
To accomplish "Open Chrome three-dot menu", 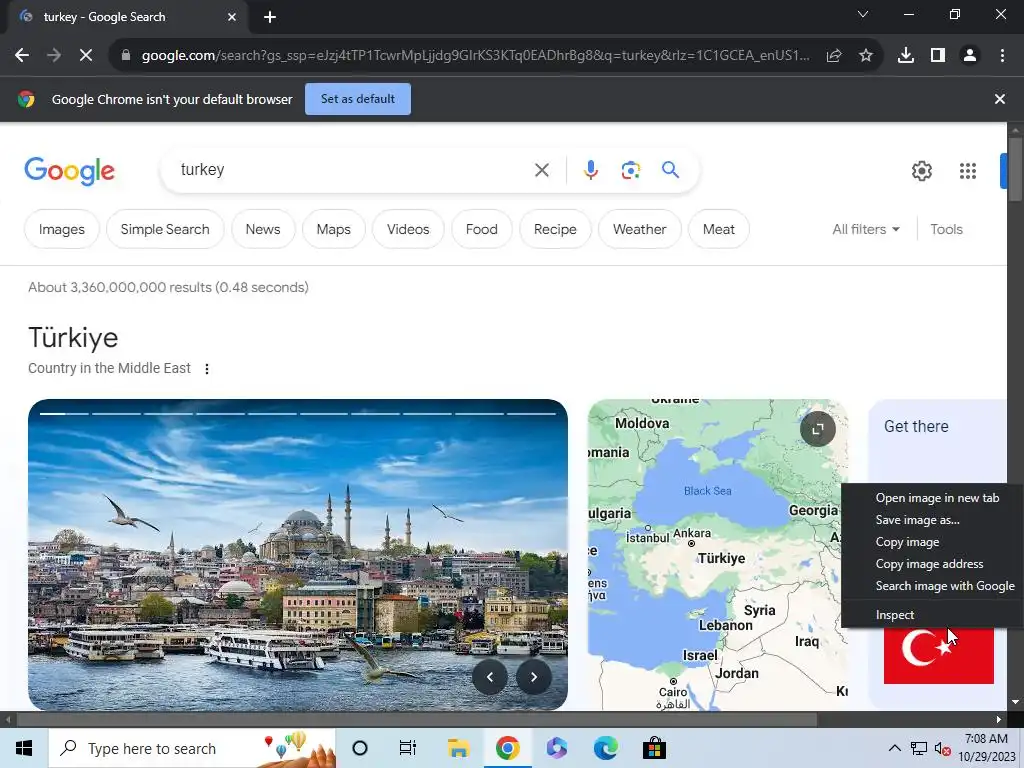I will coord(1002,56).
